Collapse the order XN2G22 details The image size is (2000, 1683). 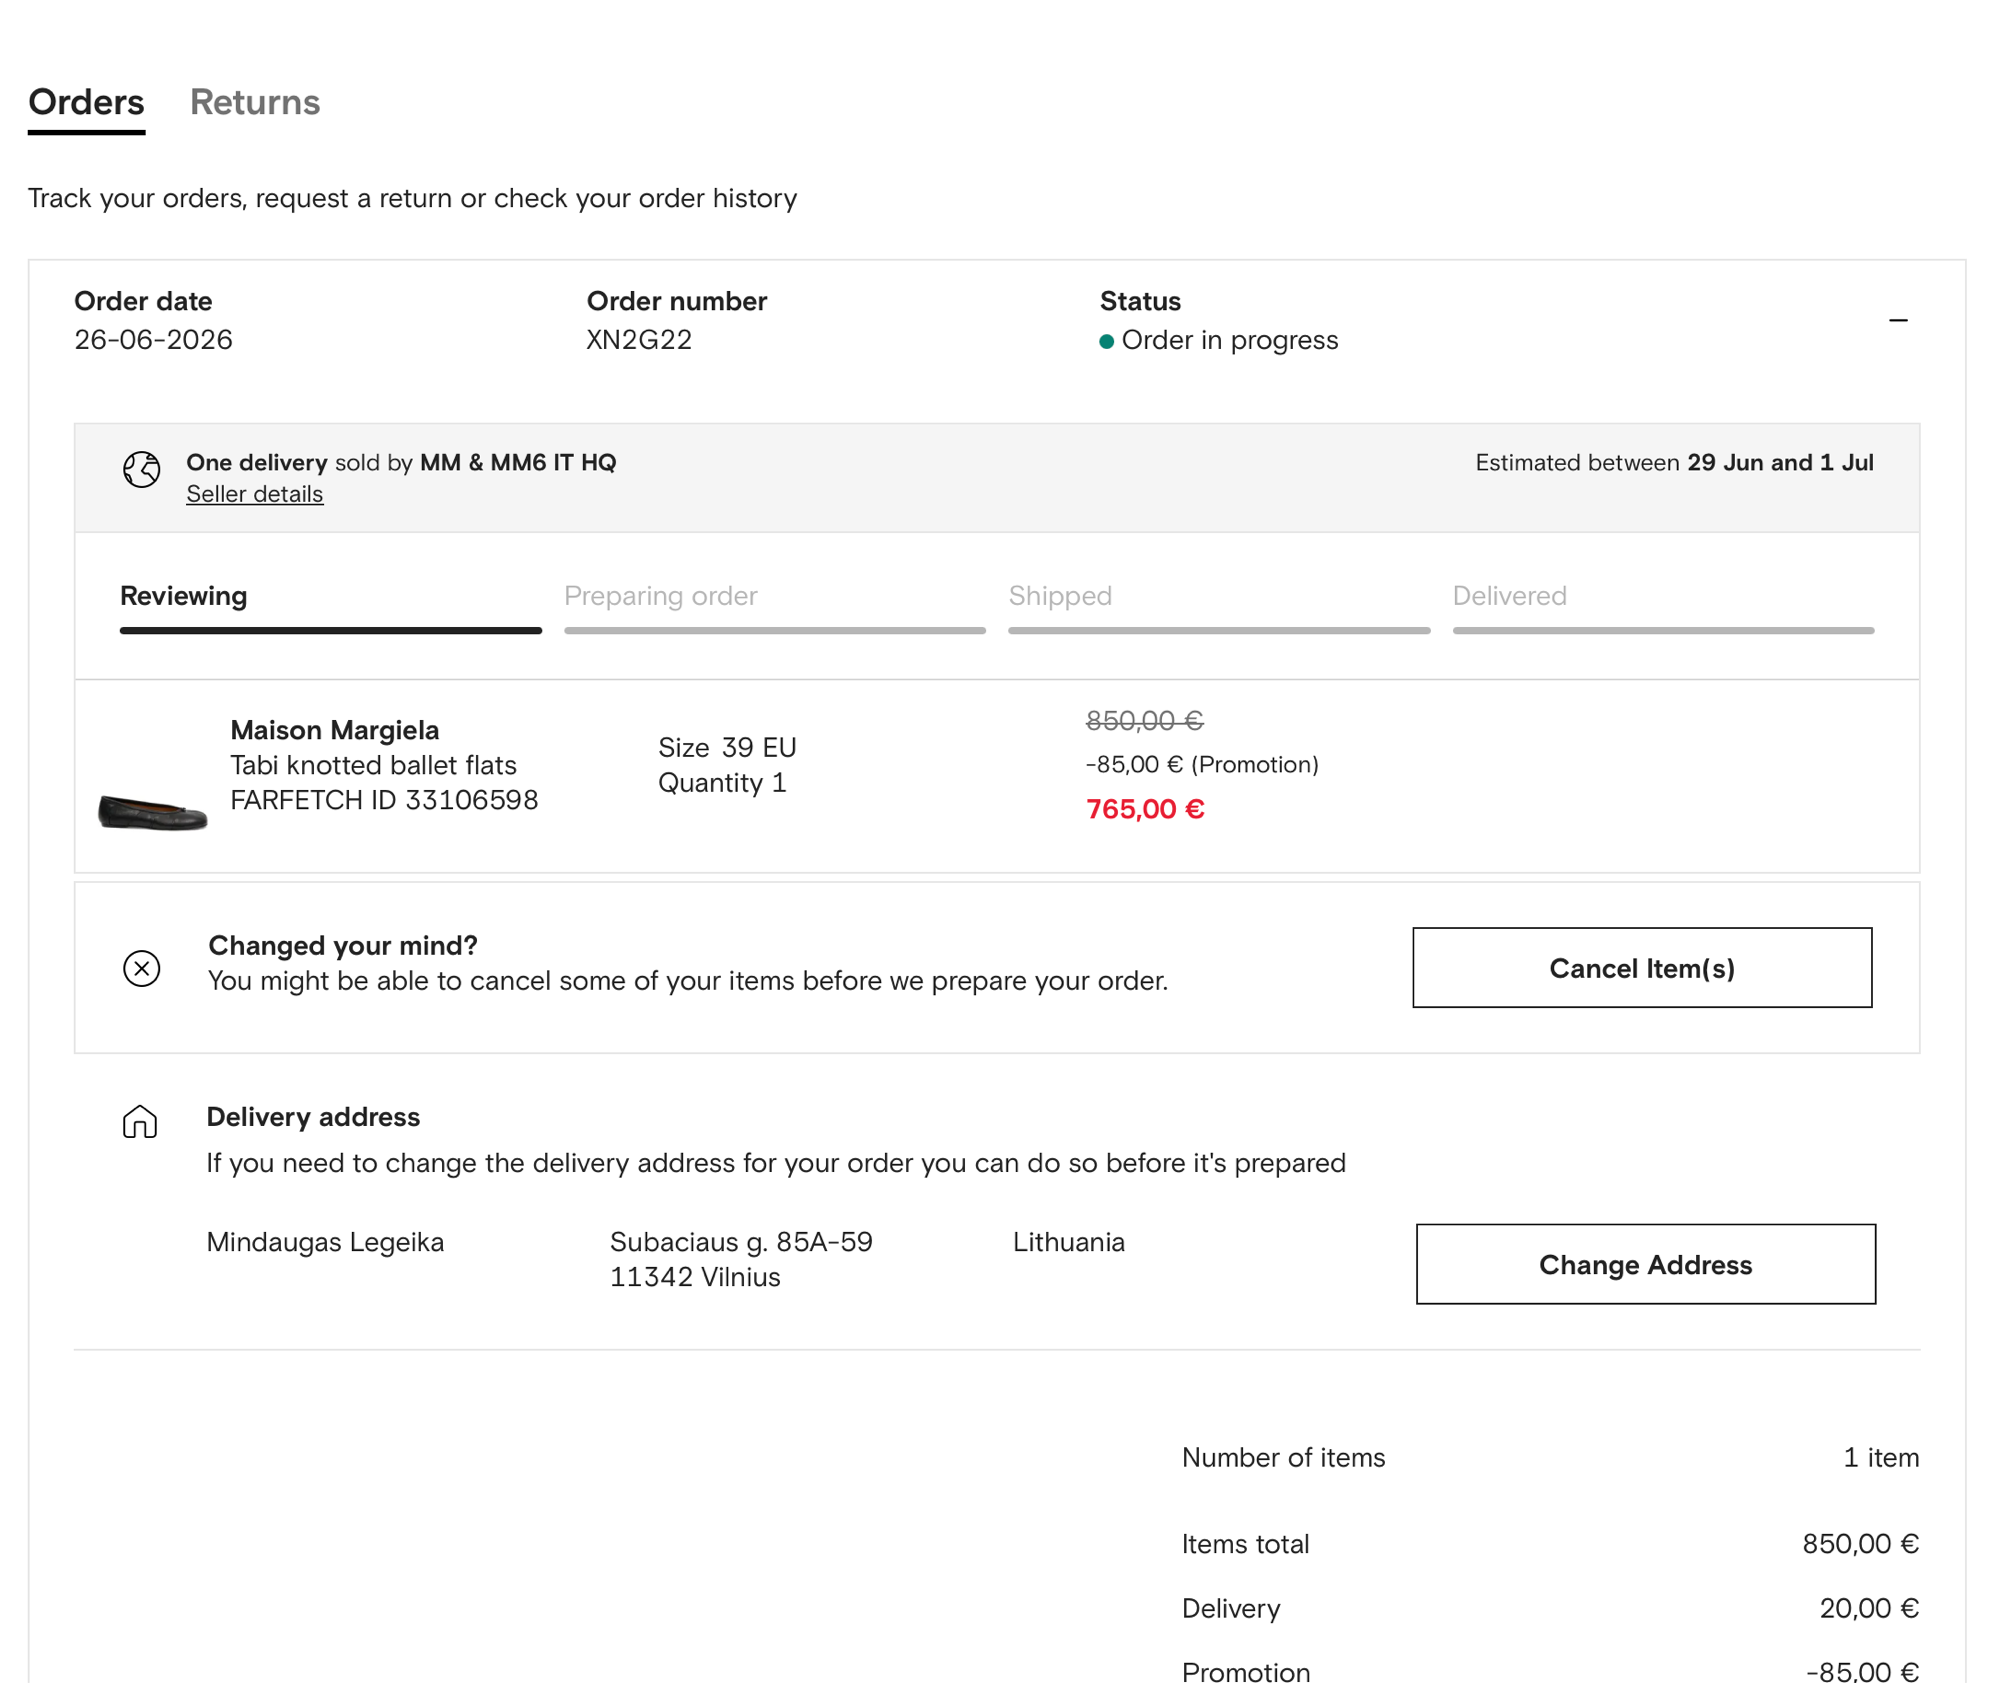[1898, 320]
